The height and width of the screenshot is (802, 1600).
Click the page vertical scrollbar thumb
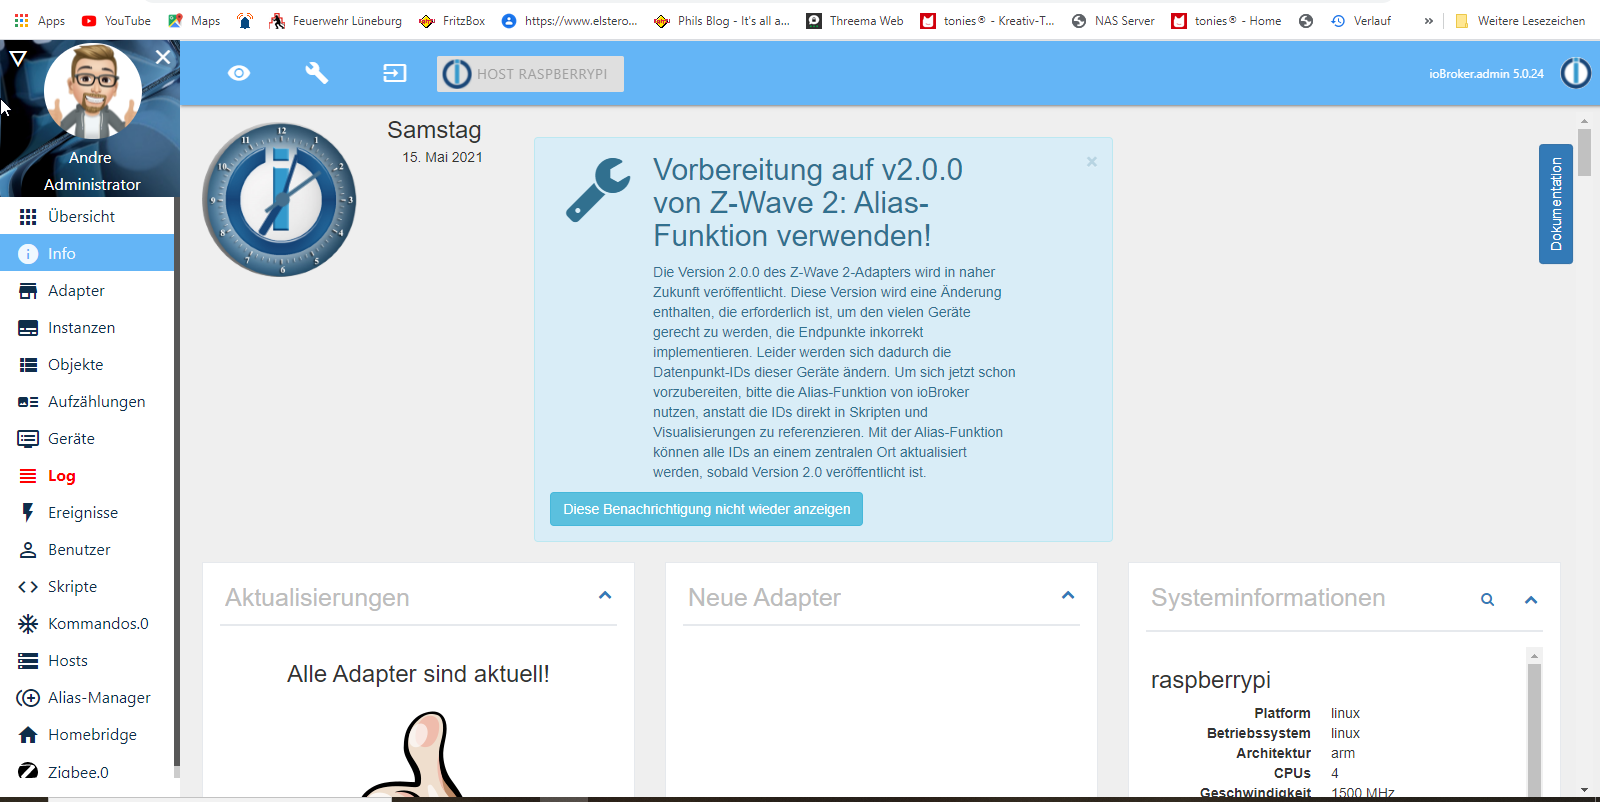point(1584,152)
